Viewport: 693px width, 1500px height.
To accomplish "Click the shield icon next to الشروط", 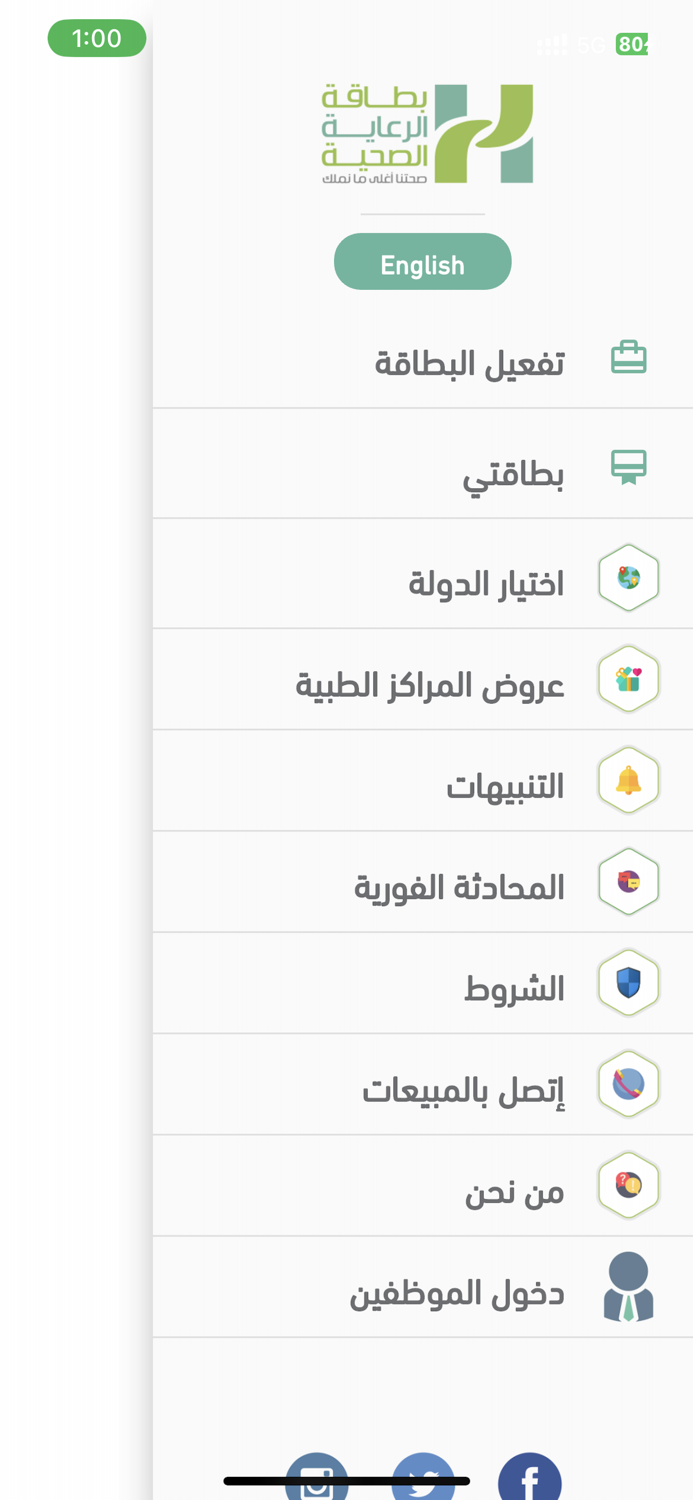I will [630, 981].
